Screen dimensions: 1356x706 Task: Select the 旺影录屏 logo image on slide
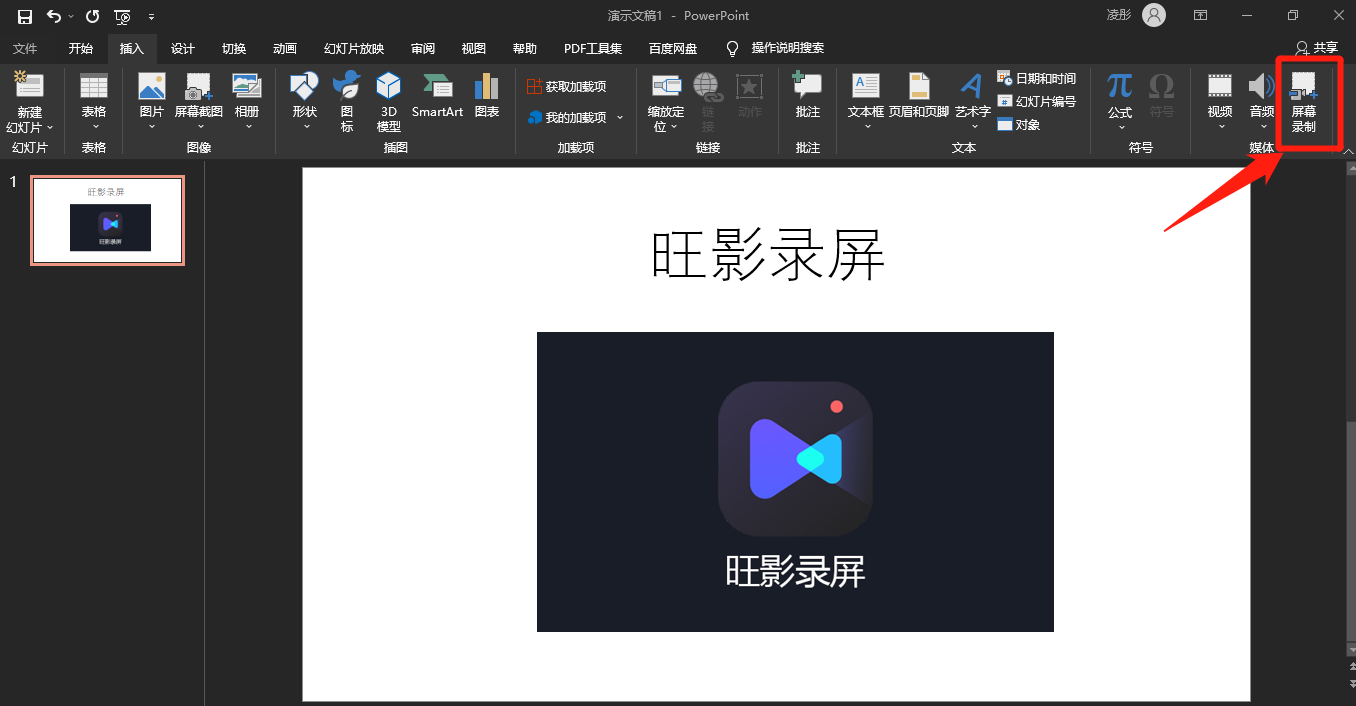pyautogui.click(x=795, y=482)
